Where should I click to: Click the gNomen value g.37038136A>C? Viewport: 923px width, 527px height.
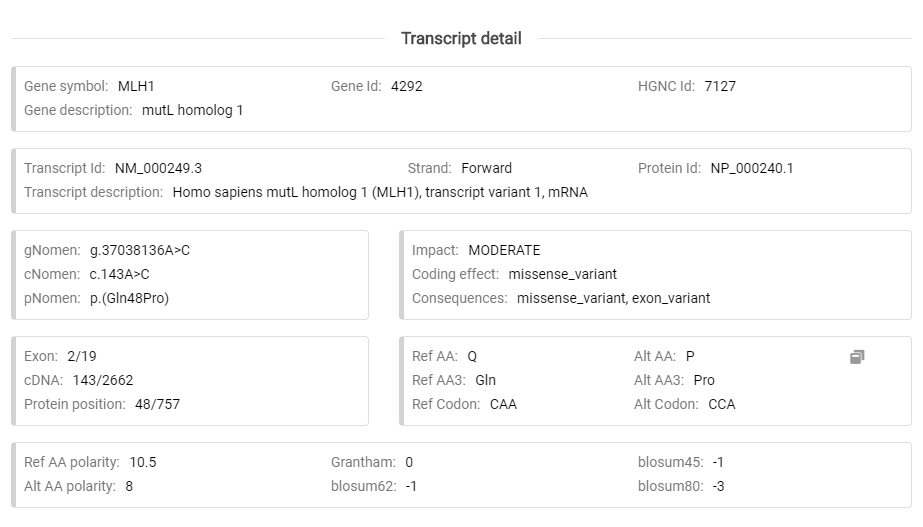pos(139,250)
